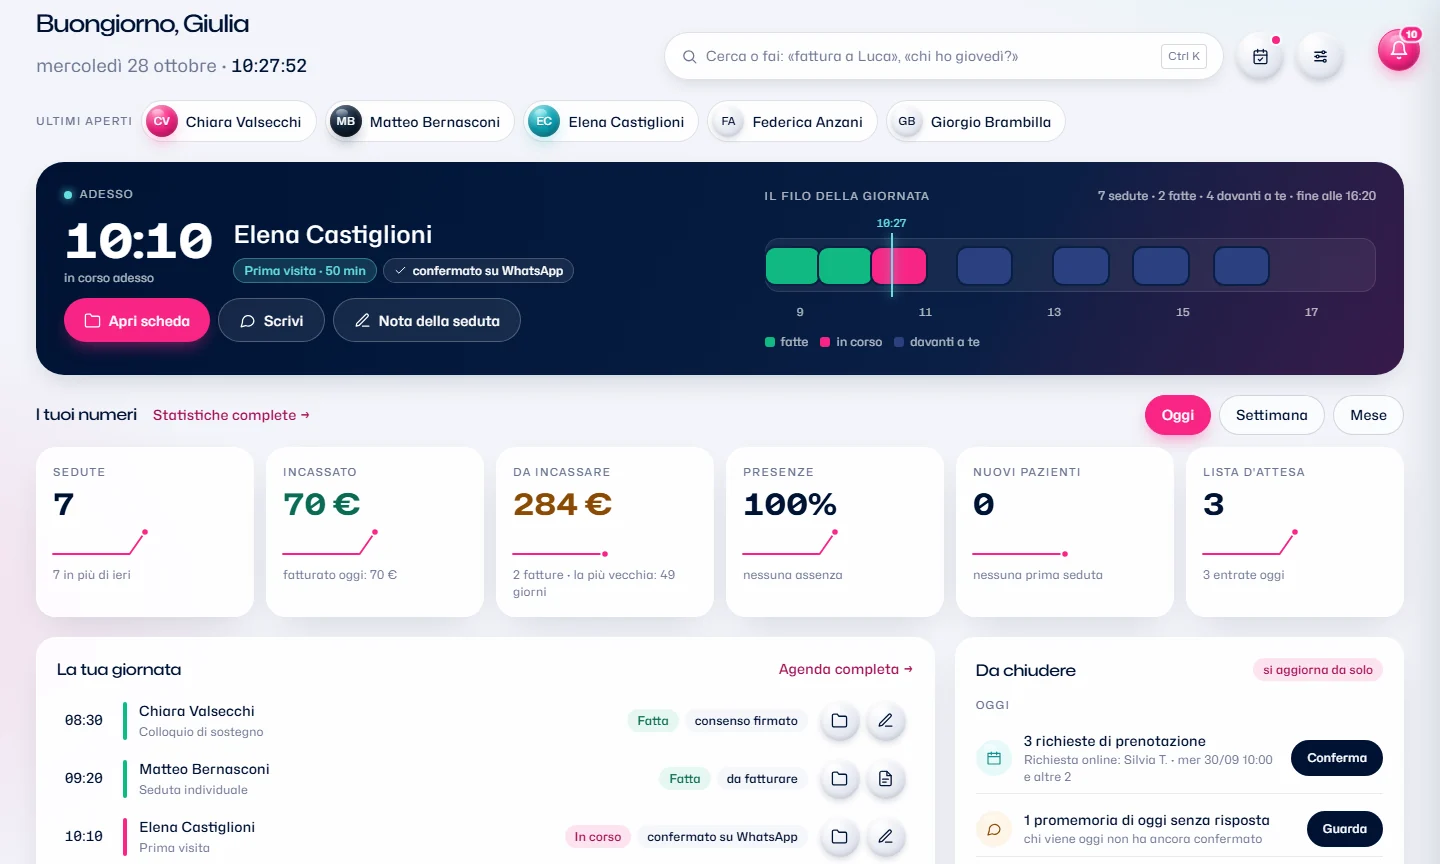This screenshot has width=1440, height=864.
Task: Open the Da incassare 284 € card
Action: pos(605,532)
